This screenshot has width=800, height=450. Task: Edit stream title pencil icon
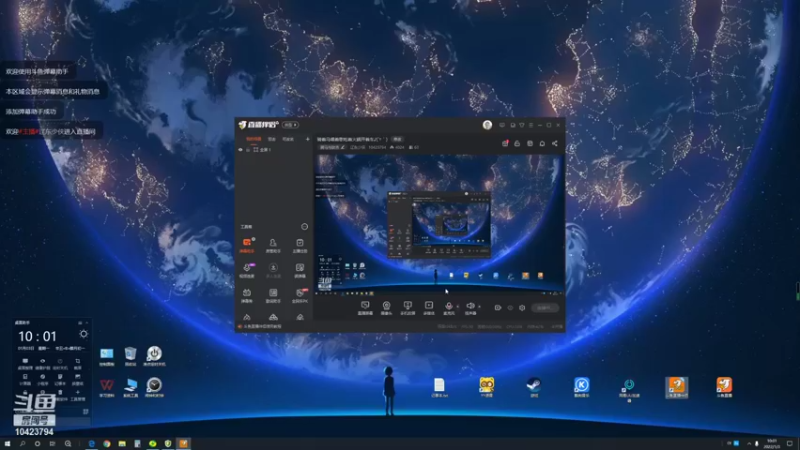[x=342, y=147]
